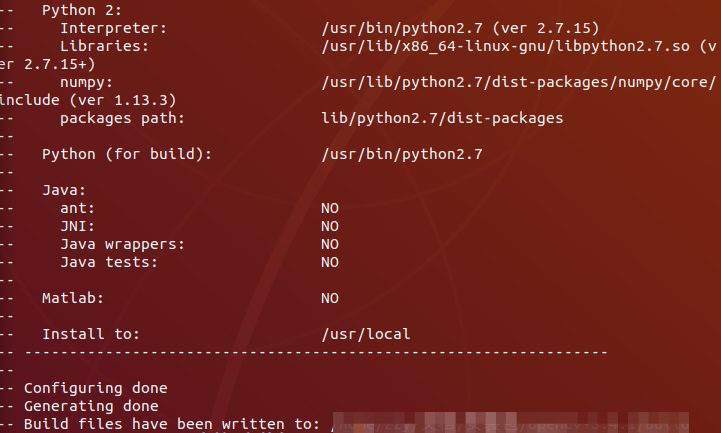Click the NO value next to ant
Image resolution: width=721 pixels, height=433 pixels.
(330, 209)
